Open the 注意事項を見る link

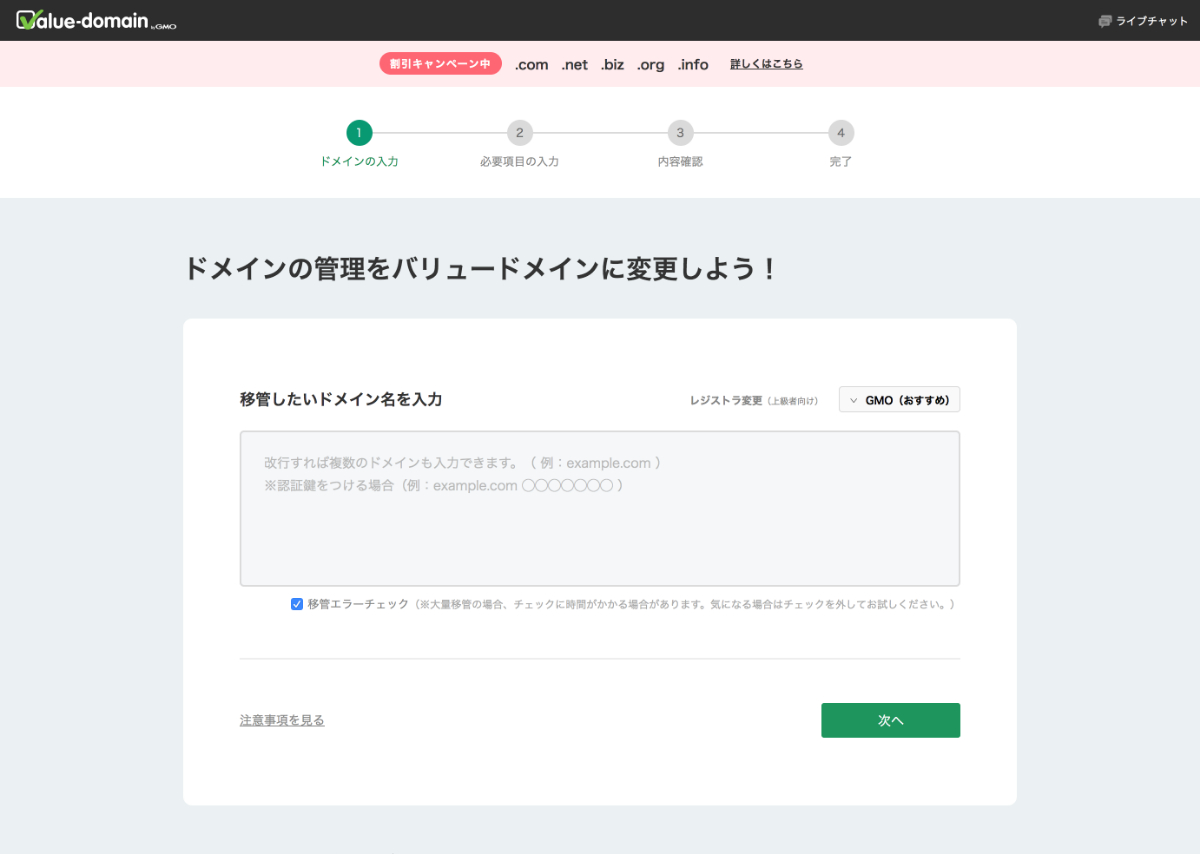pos(282,720)
